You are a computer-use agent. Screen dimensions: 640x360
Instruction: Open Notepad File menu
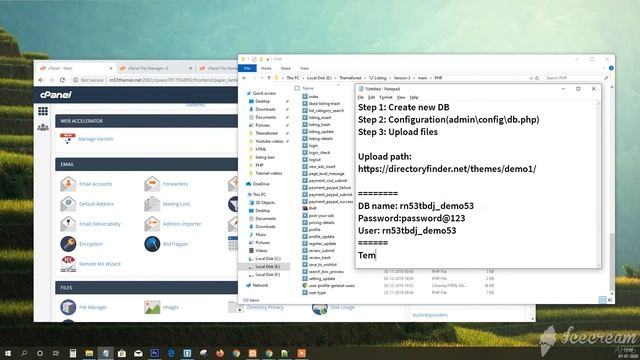(361, 97)
